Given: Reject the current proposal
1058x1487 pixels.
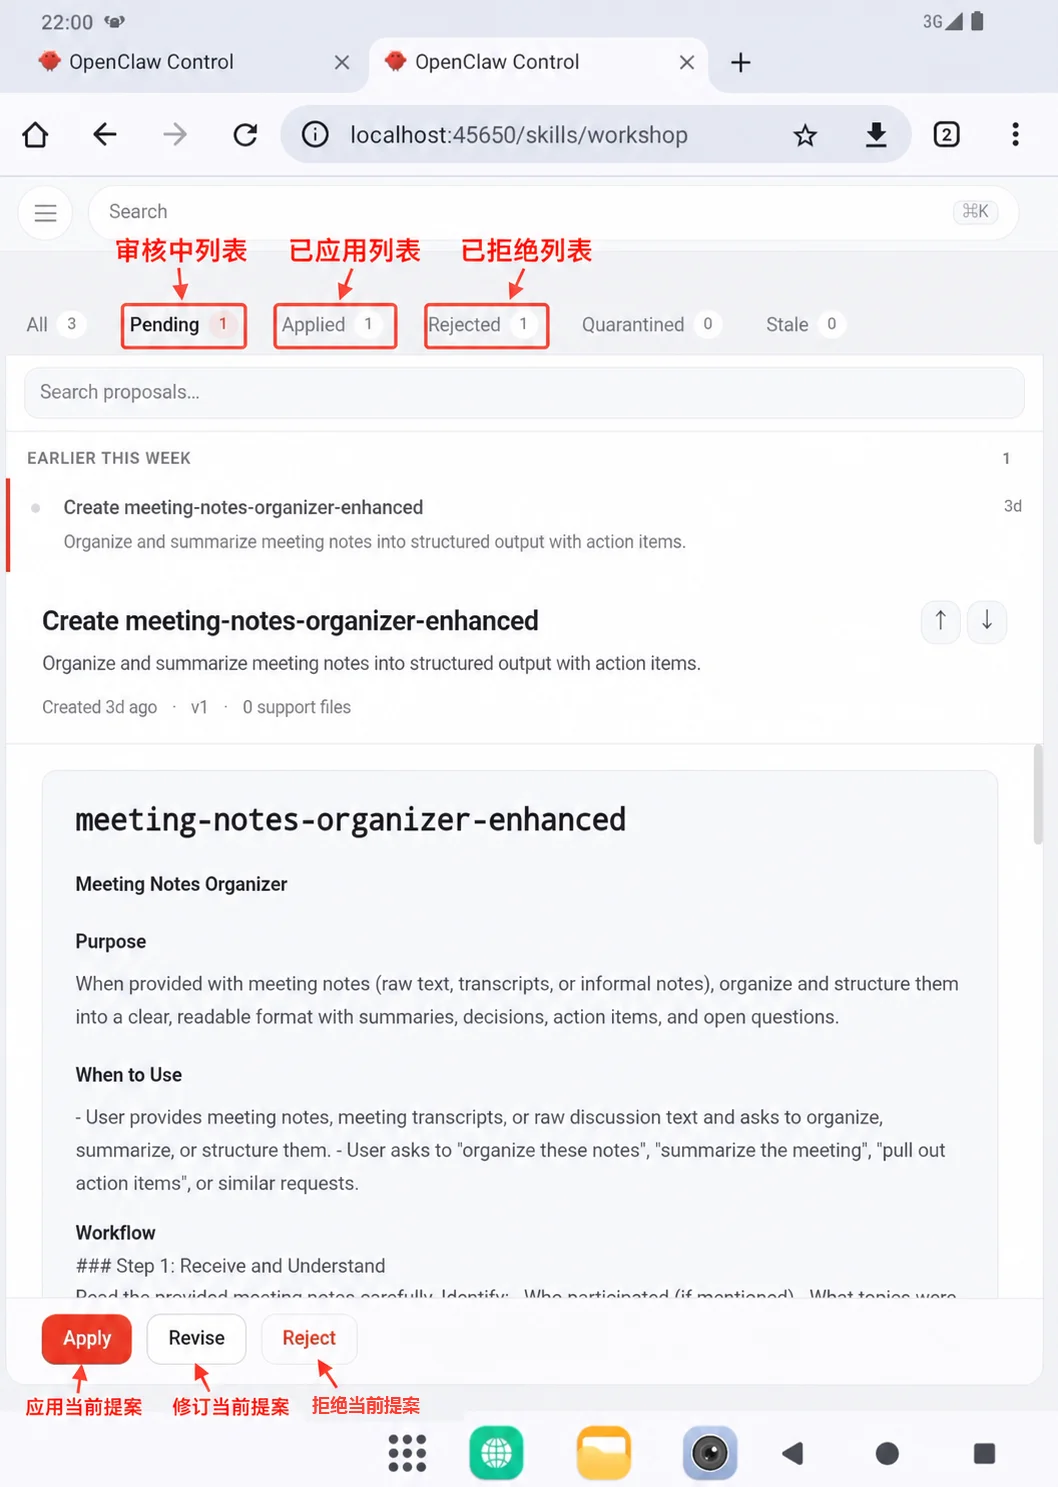Looking at the screenshot, I should point(309,1338).
